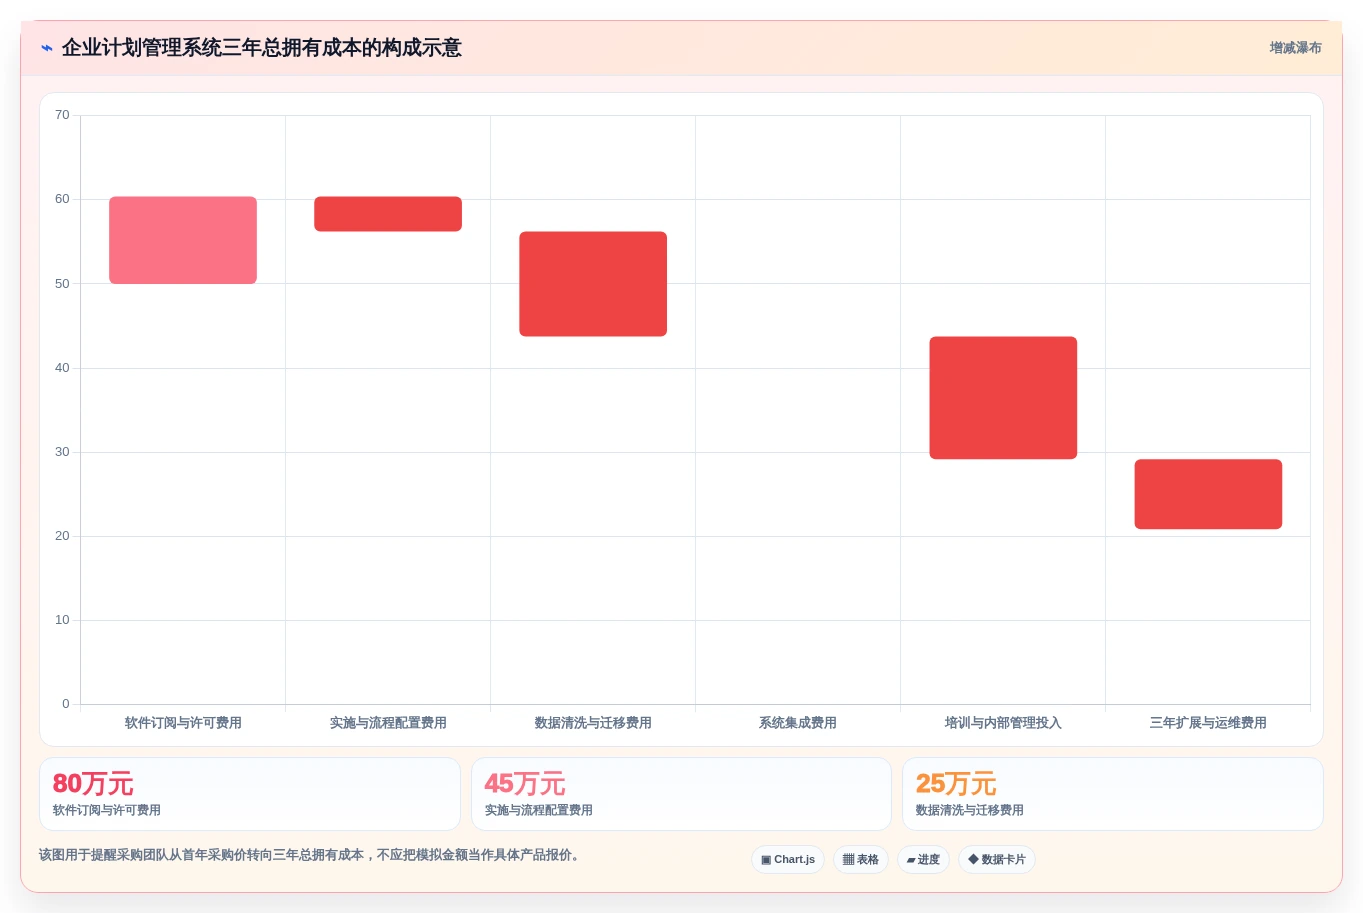Screen dimensions: 1363x913
Task: Click the x-axis label 数据清洗与迁移费用
Action: pos(593,723)
